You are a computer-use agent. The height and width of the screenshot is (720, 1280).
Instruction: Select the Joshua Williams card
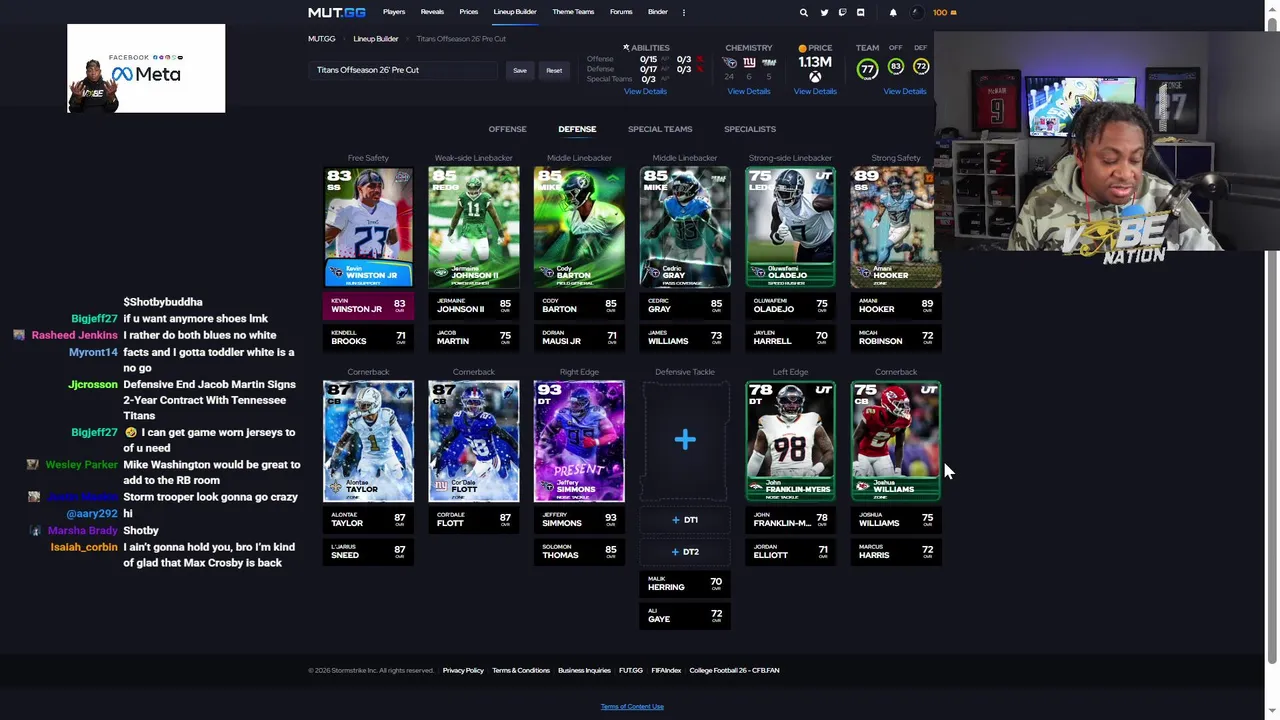(896, 441)
